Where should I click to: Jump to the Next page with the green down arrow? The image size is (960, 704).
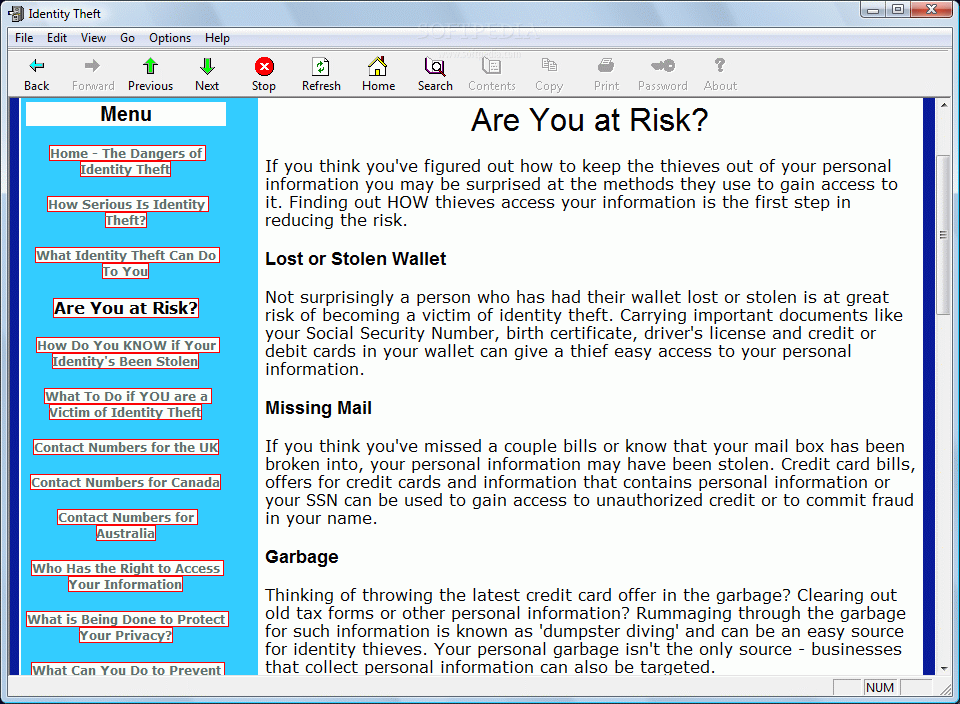tap(207, 66)
